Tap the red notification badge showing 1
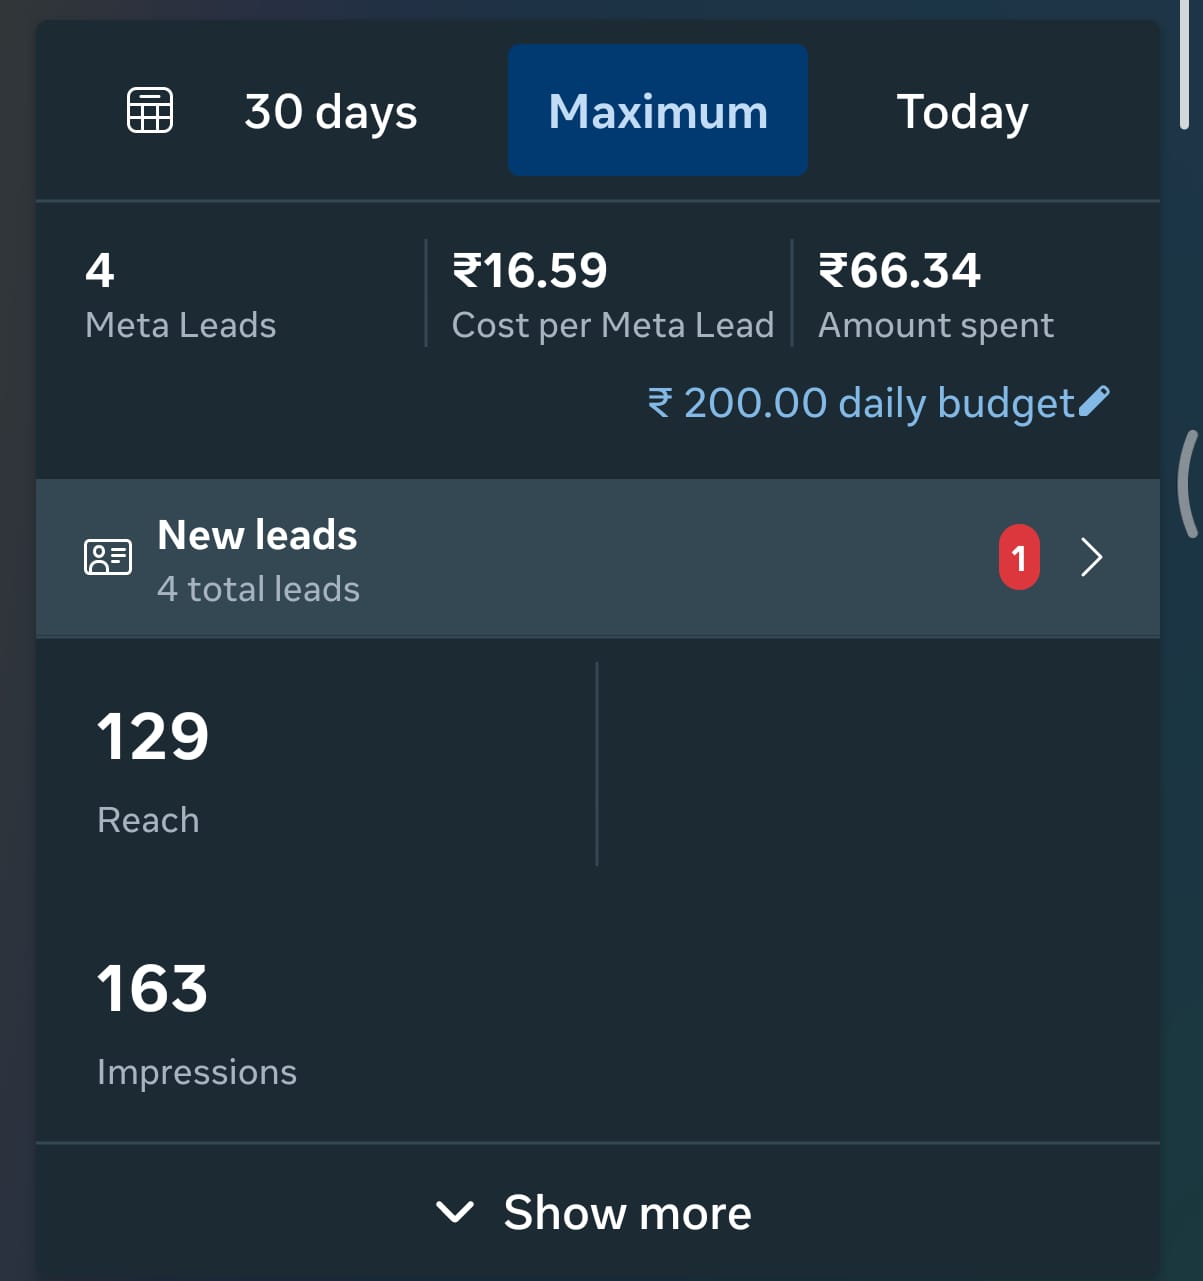 [1019, 557]
